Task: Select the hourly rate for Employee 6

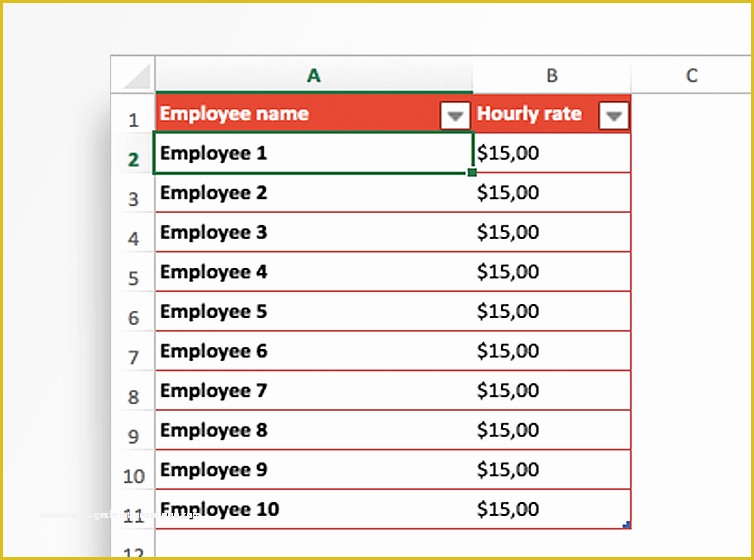Action: click(x=552, y=351)
